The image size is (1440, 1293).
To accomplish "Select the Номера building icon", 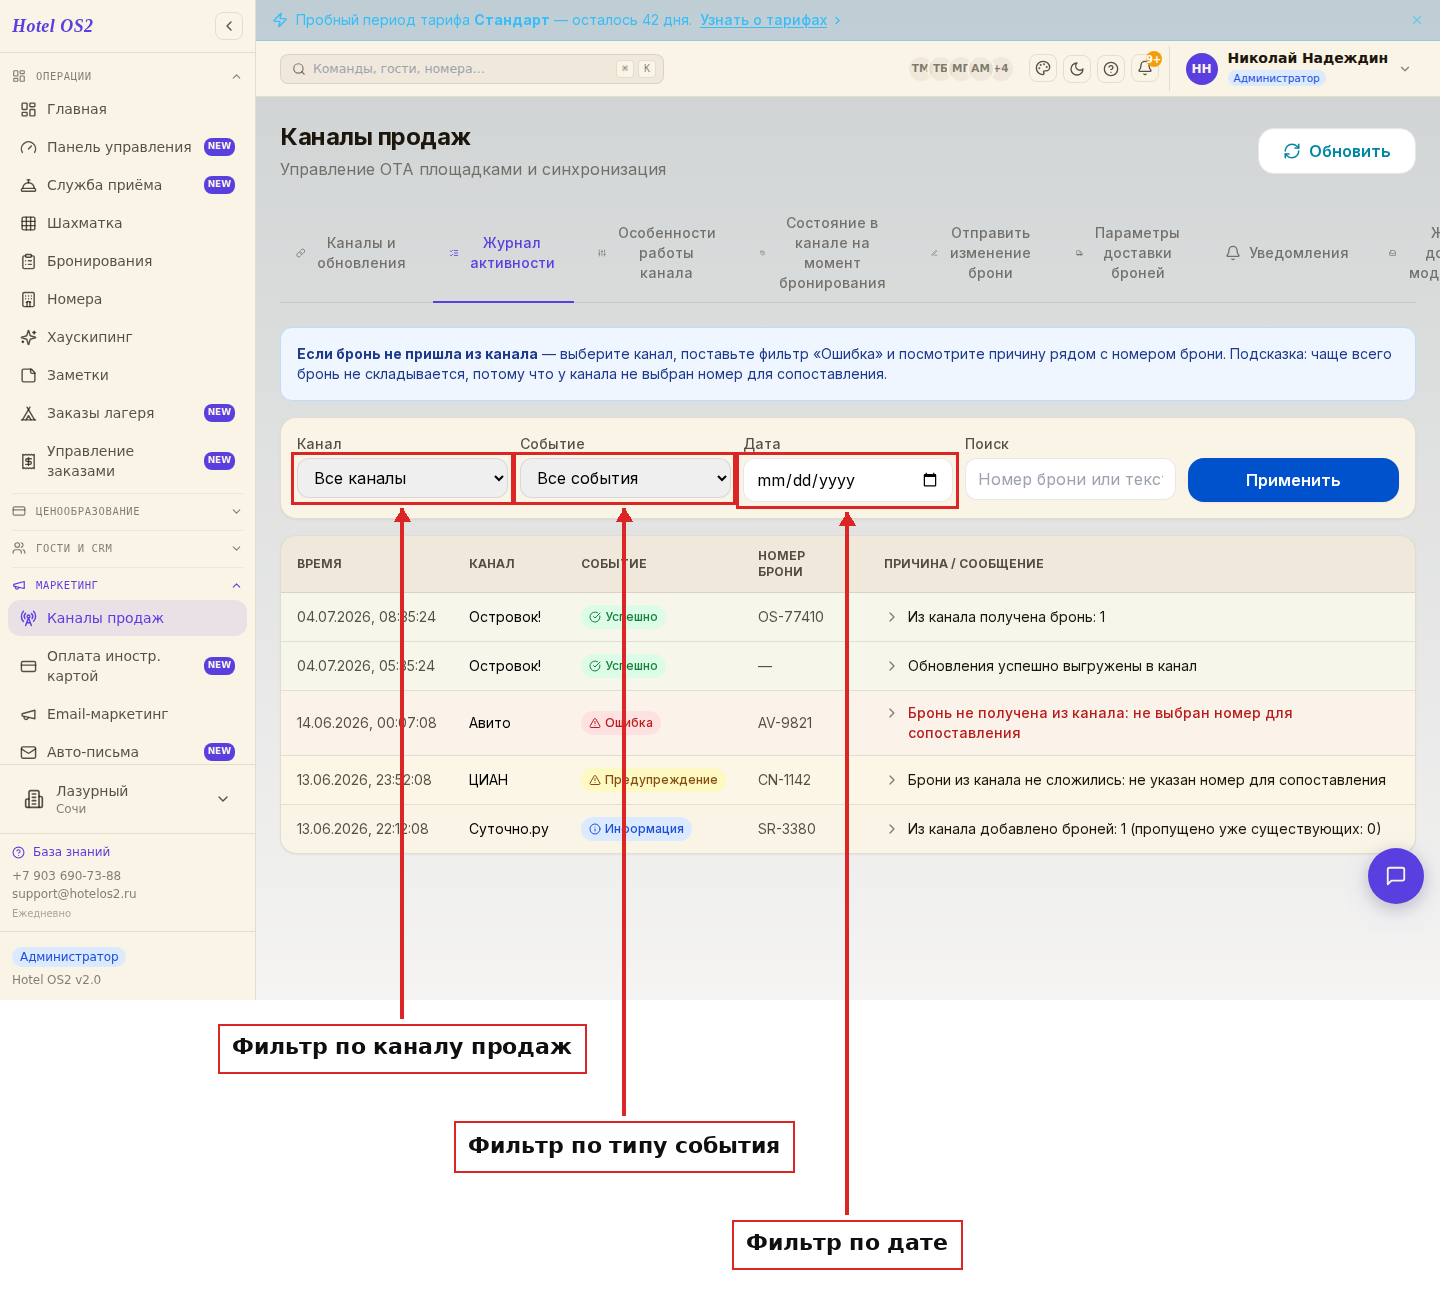I will click(29, 299).
